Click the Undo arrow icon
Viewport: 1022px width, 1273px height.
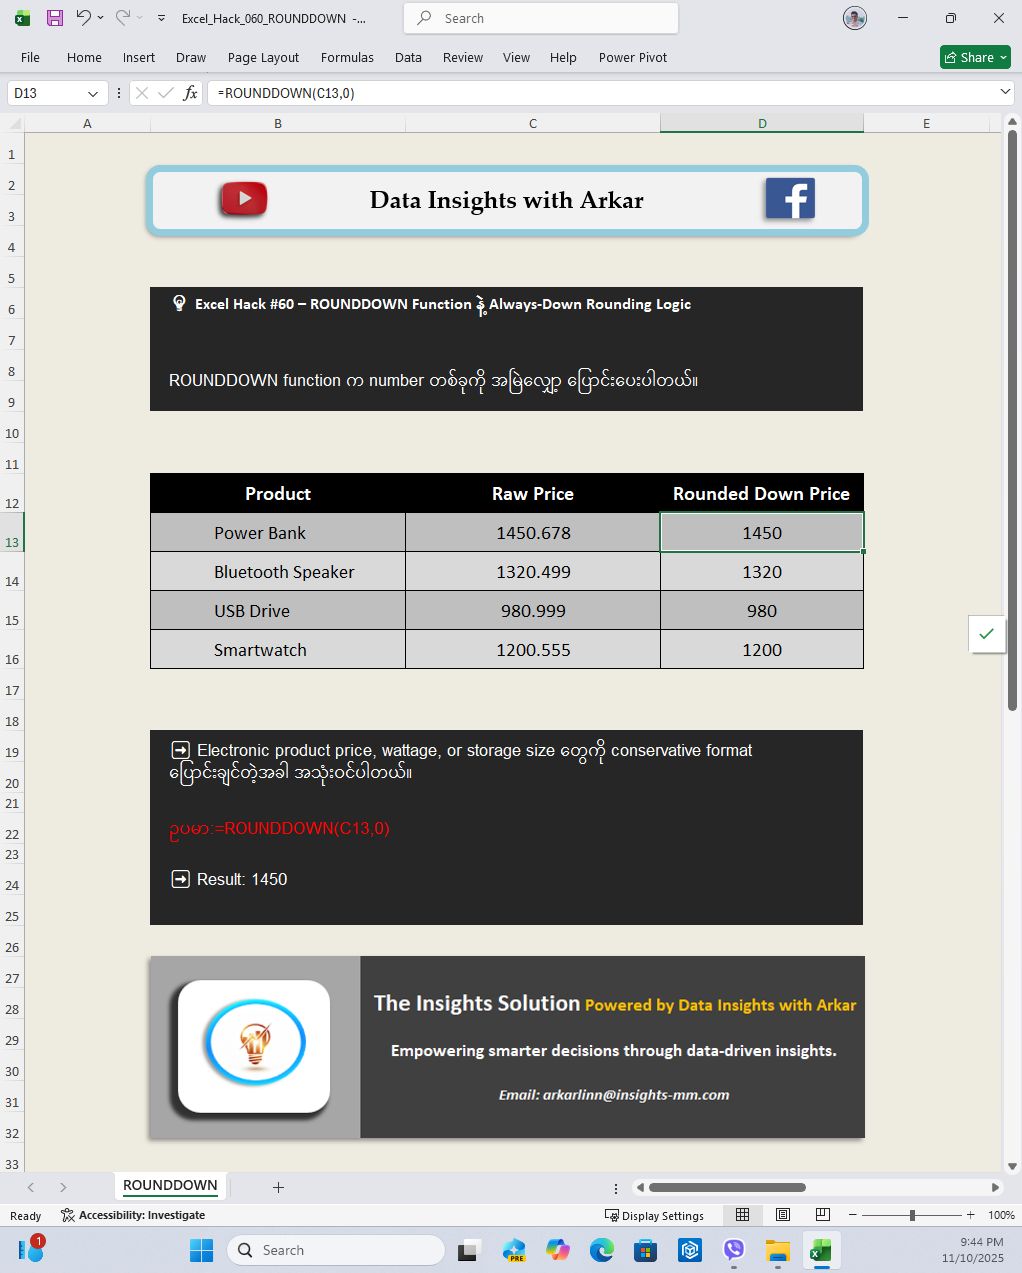click(83, 18)
